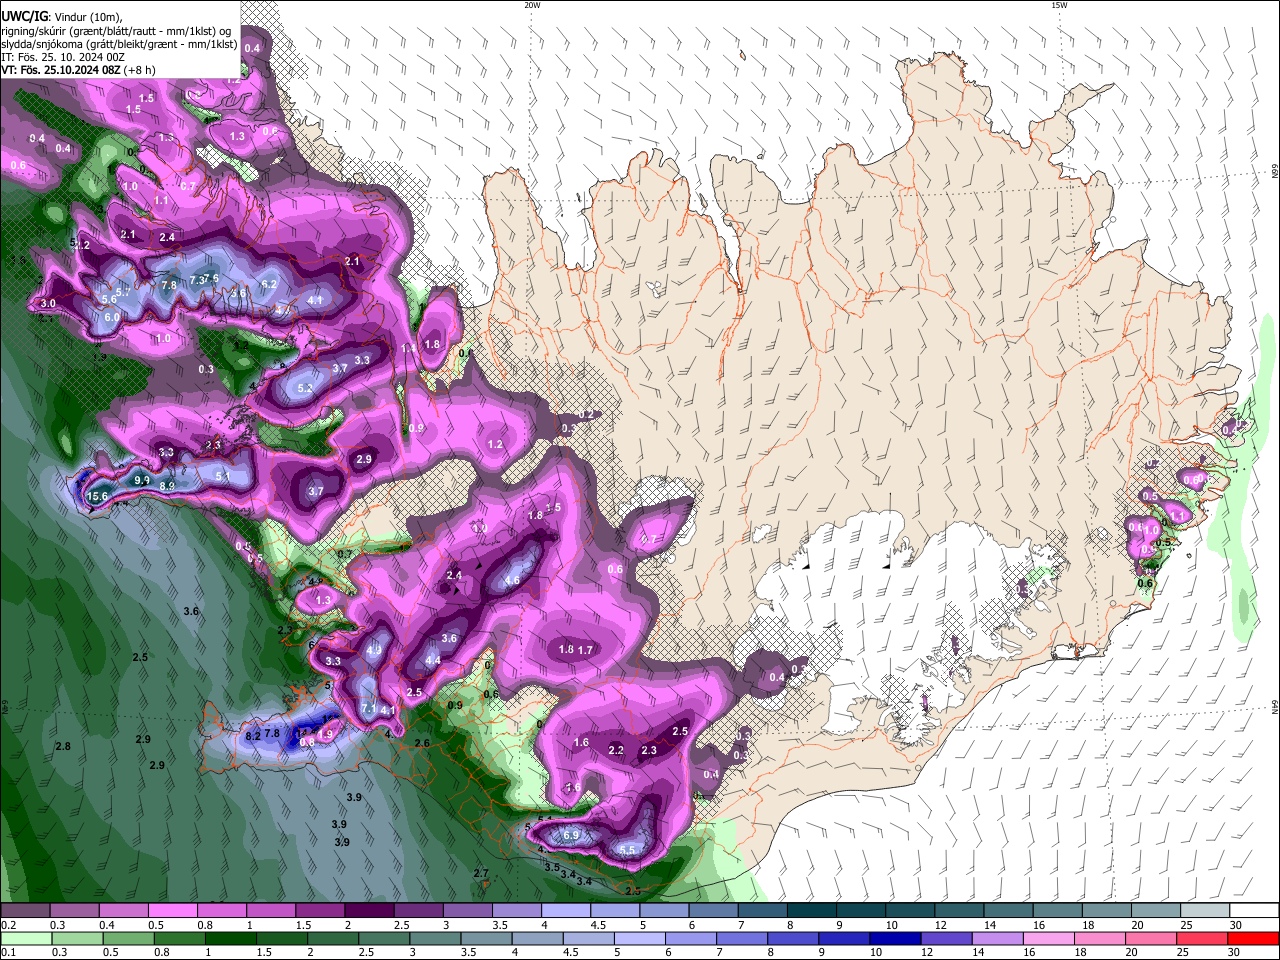
Task: Click the '64N' latitude label on right edge
Action: click(x=1275, y=706)
